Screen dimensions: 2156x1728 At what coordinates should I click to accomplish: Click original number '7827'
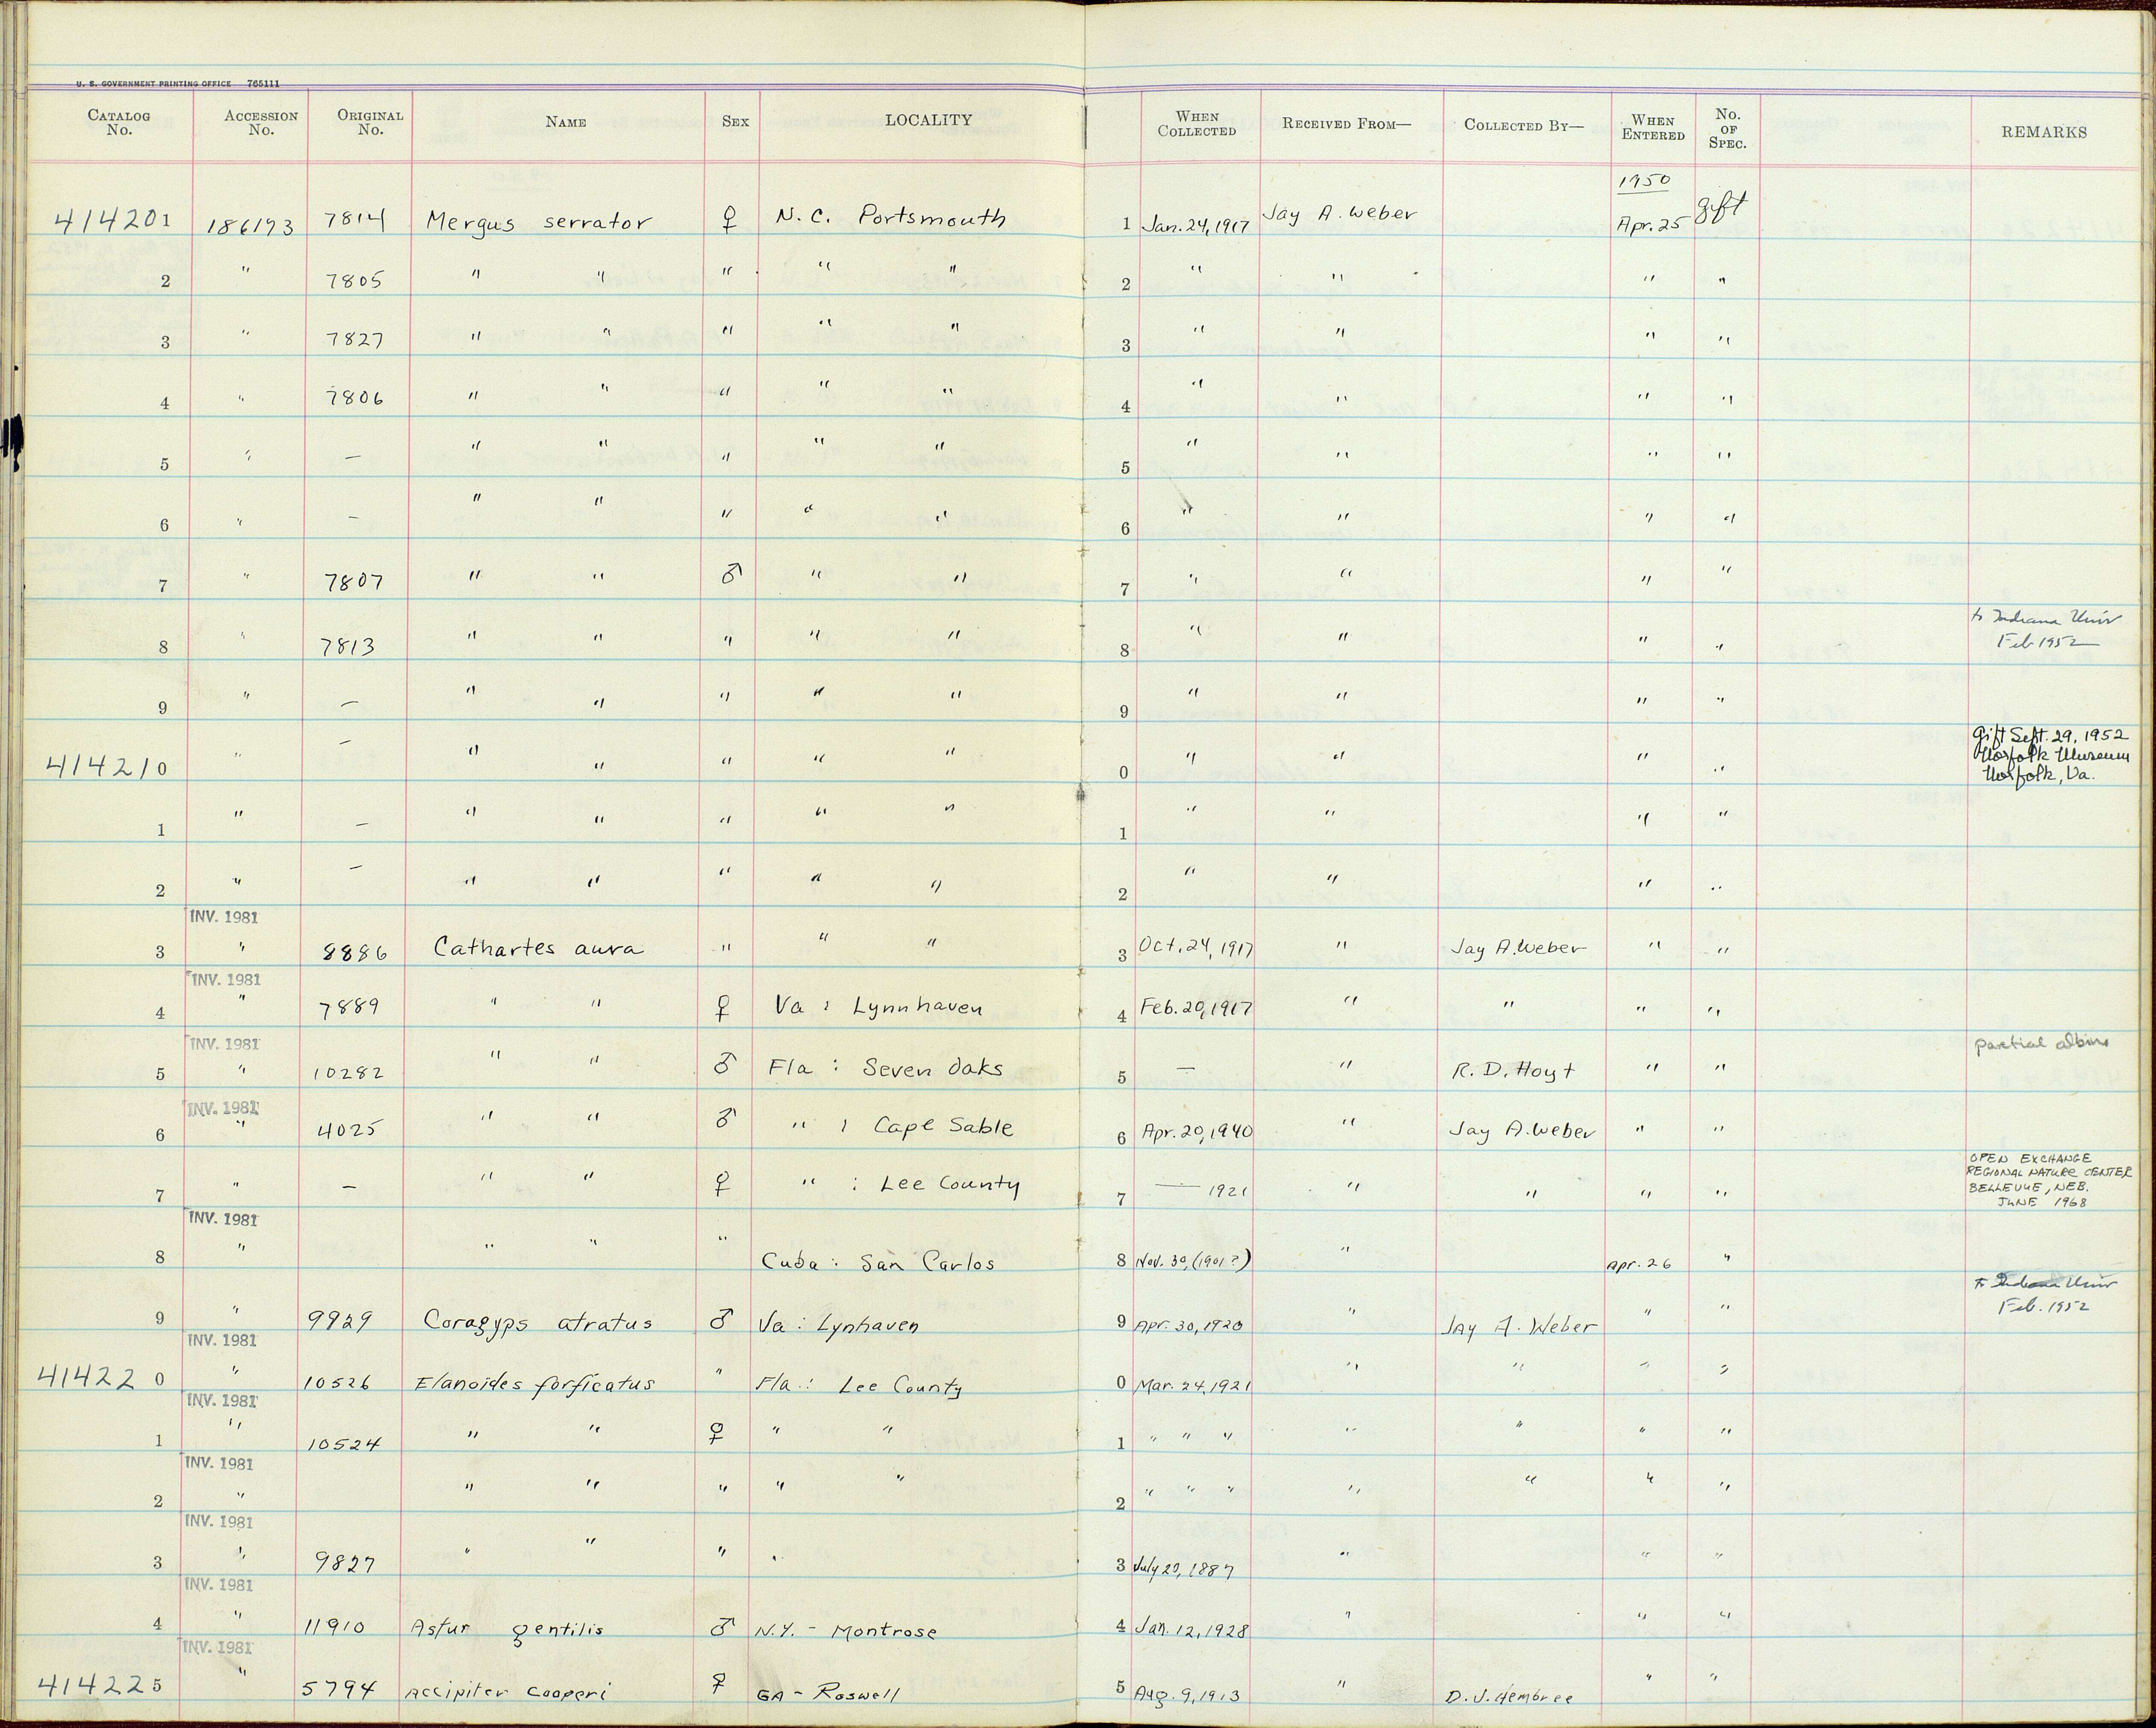(x=355, y=339)
